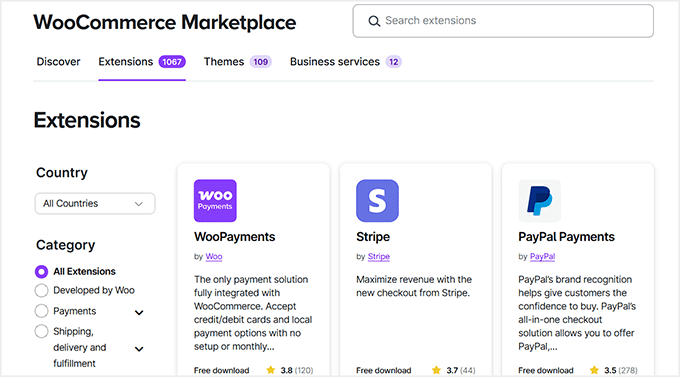Open the PayPal logo icon
Viewport: 680px width, 377px height.
pyautogui.click(x=539, y=201)
